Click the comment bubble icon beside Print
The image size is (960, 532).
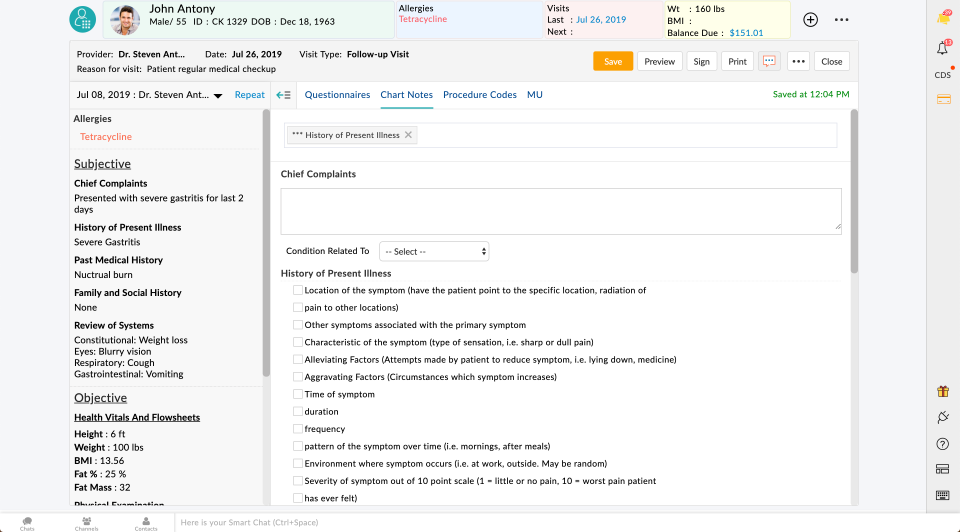769,61
